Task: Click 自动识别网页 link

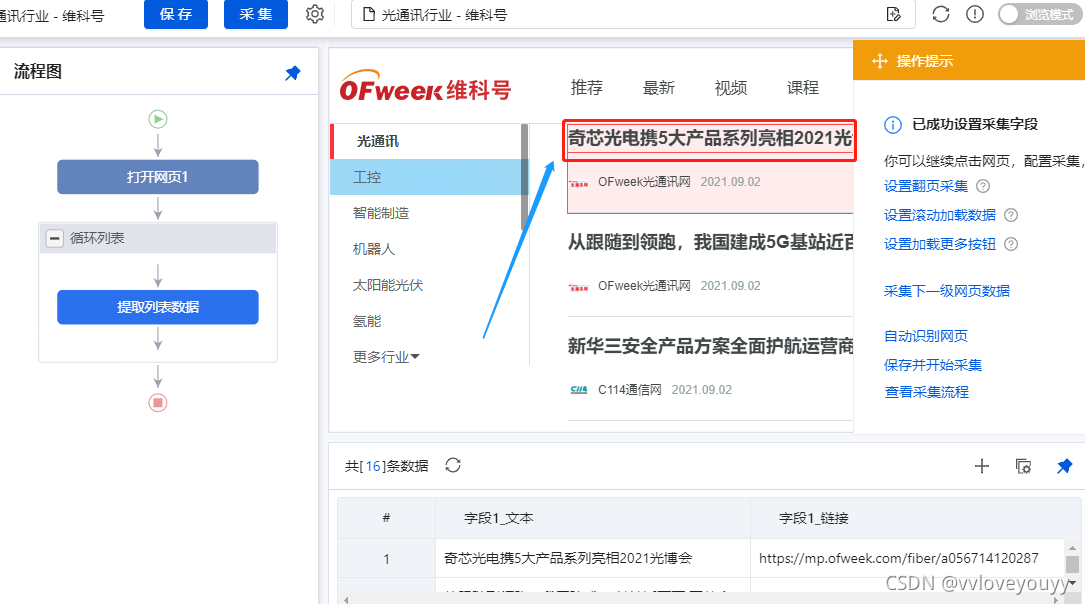Action: pyautogui.click(x=926, y=336)
